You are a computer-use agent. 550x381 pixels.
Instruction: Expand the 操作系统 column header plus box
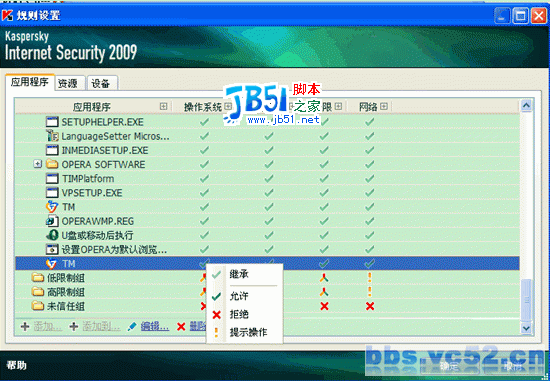228,106
